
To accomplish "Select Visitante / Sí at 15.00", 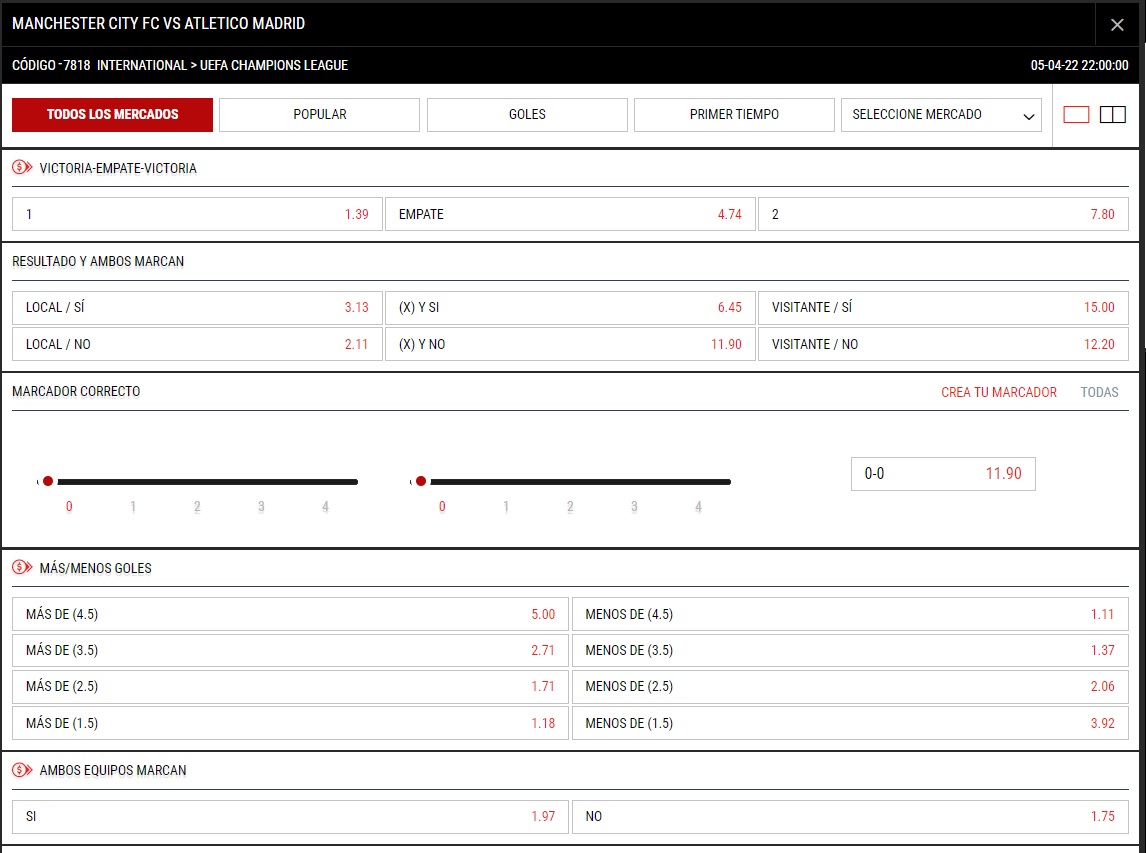I will [944, 308].
